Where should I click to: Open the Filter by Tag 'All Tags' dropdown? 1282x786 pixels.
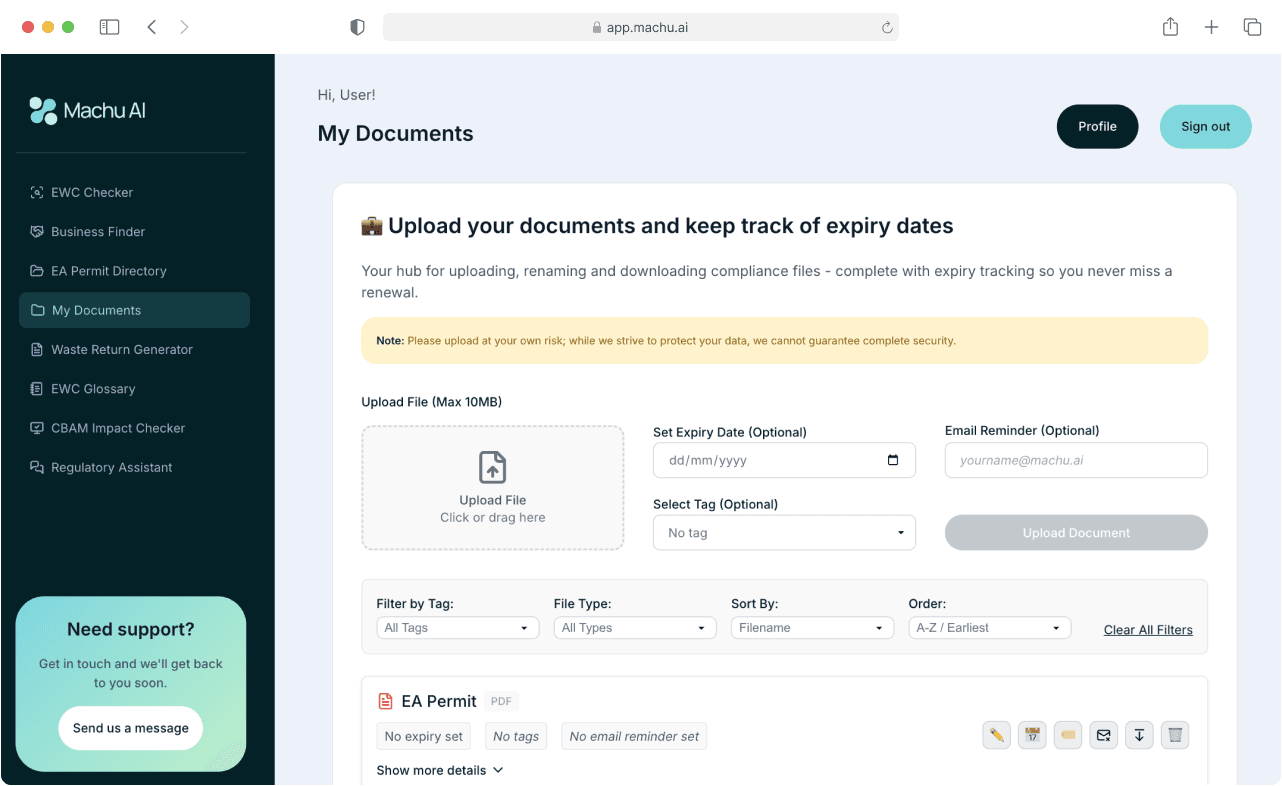click(458, 628)
